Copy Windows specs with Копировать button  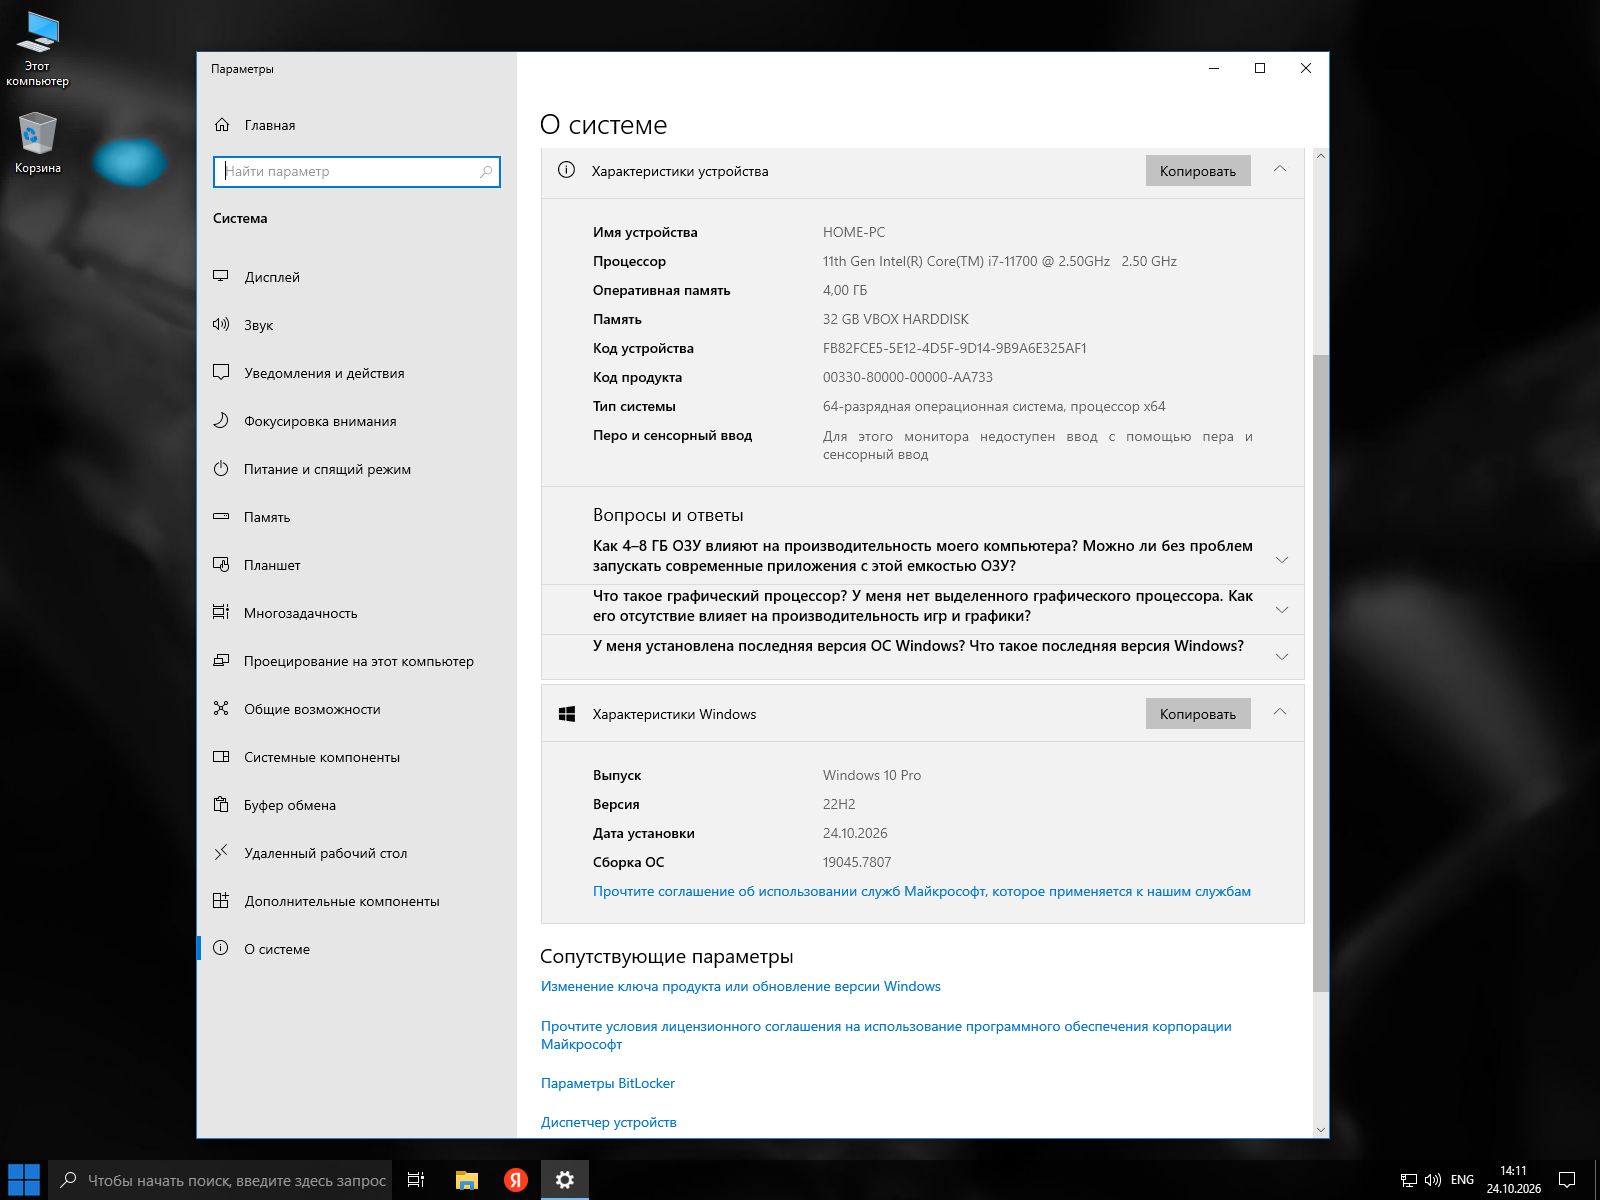point(1198,714)
